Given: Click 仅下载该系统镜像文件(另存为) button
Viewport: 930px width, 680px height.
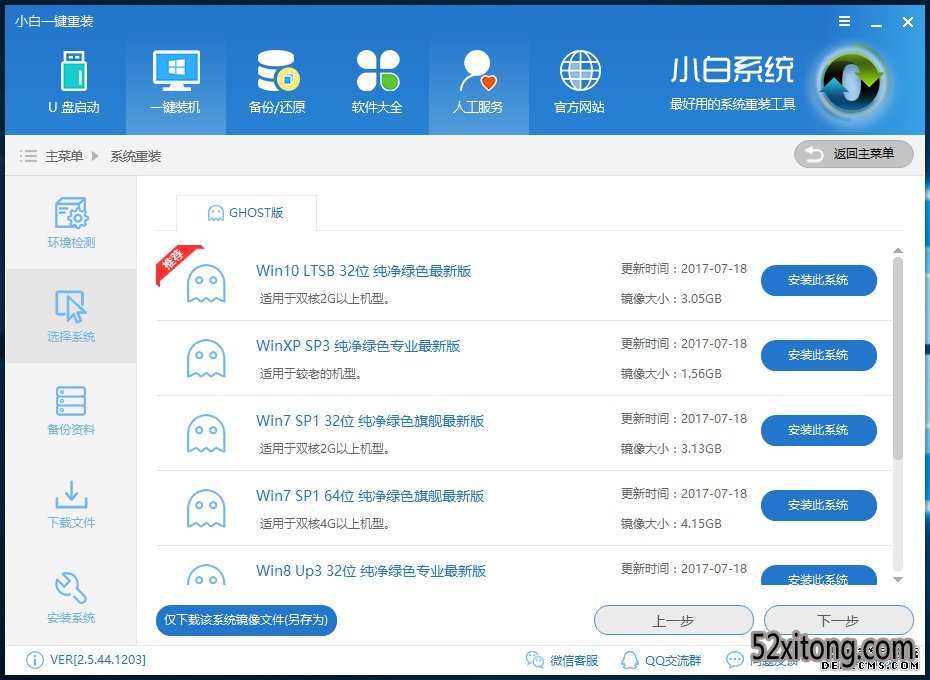Looking at the screenshot, I should click(246, 620).
